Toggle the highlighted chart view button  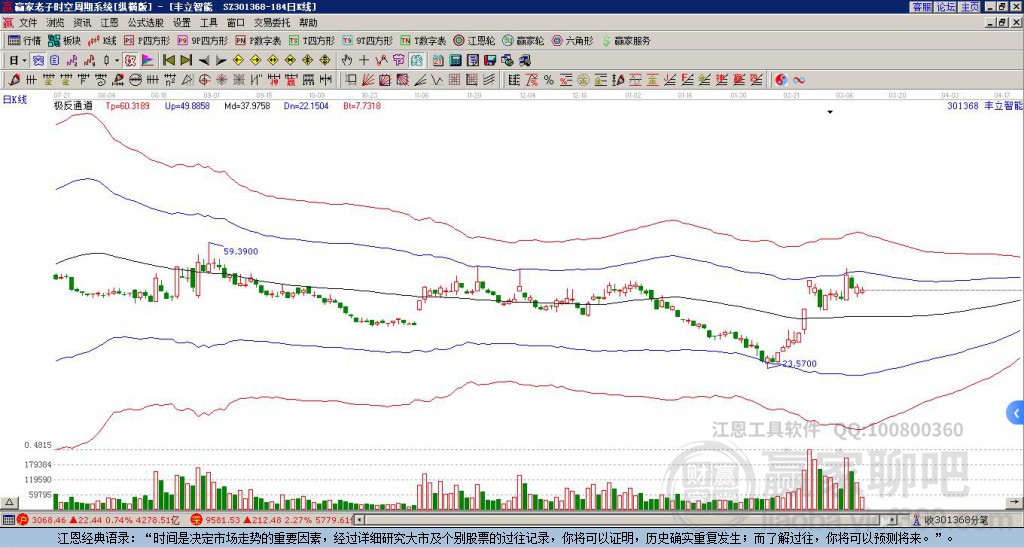[x=39, y=61]
